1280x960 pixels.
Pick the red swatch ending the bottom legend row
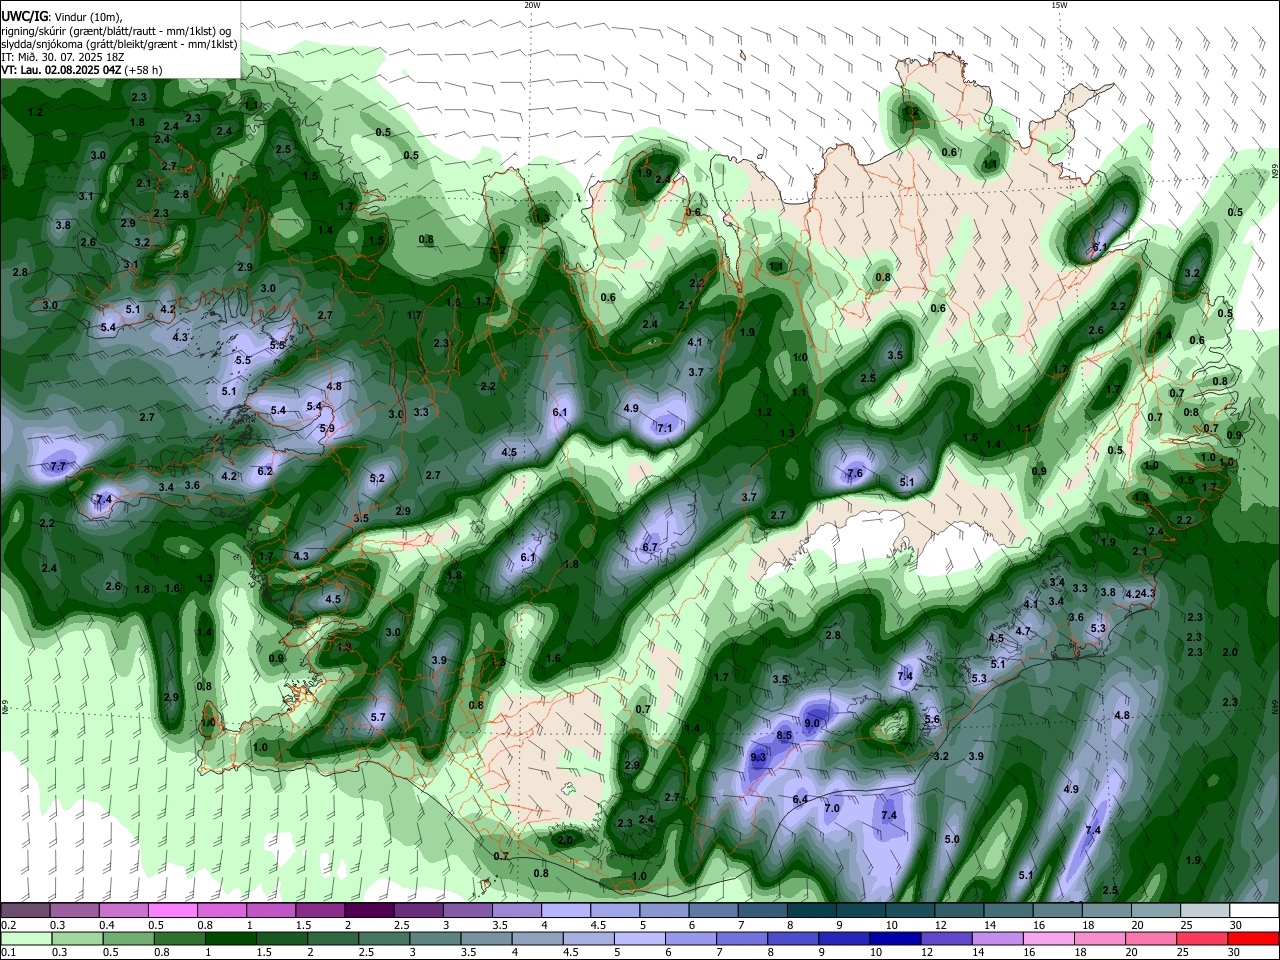point(1254,939)
